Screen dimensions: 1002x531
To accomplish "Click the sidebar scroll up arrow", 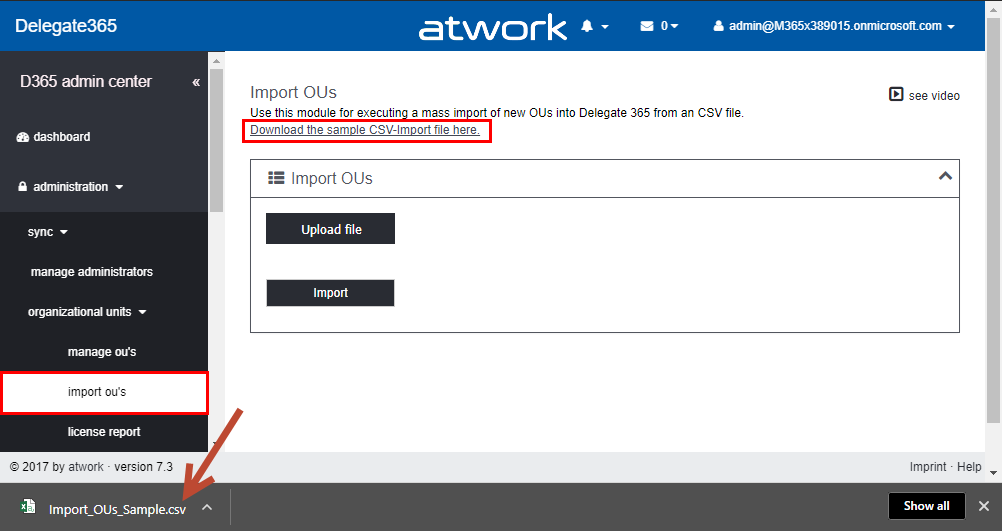I will point(216,61).
